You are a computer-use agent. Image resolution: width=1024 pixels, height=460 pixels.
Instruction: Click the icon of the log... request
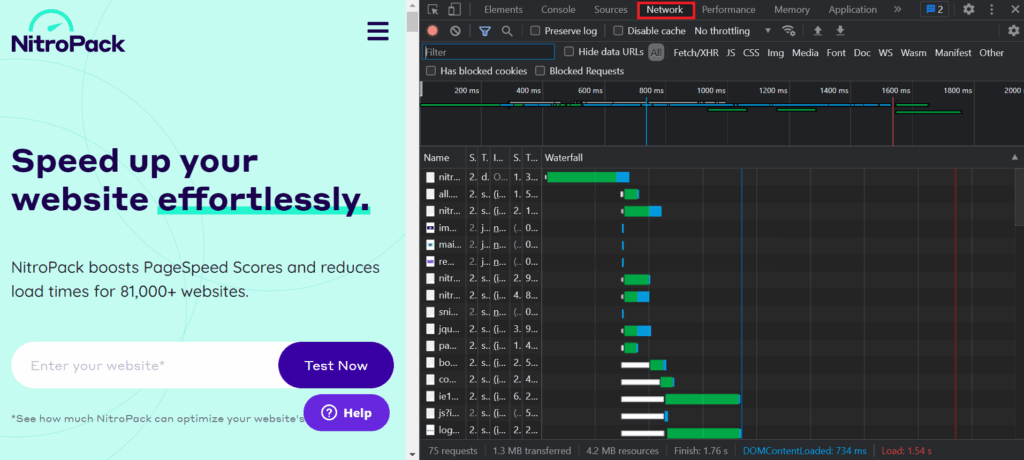click(430, 431)
